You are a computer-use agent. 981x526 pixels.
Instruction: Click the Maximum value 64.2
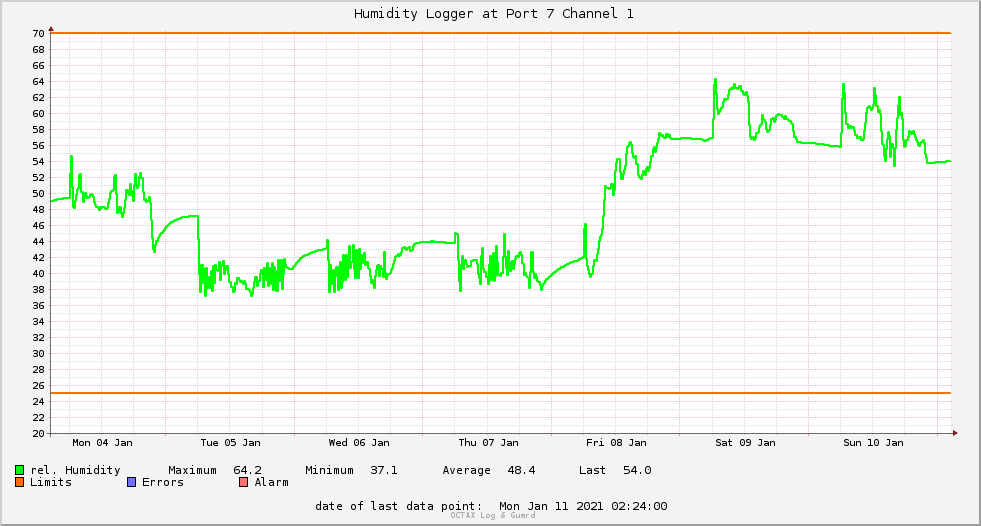pyautogui.click(x=248, y=470)
